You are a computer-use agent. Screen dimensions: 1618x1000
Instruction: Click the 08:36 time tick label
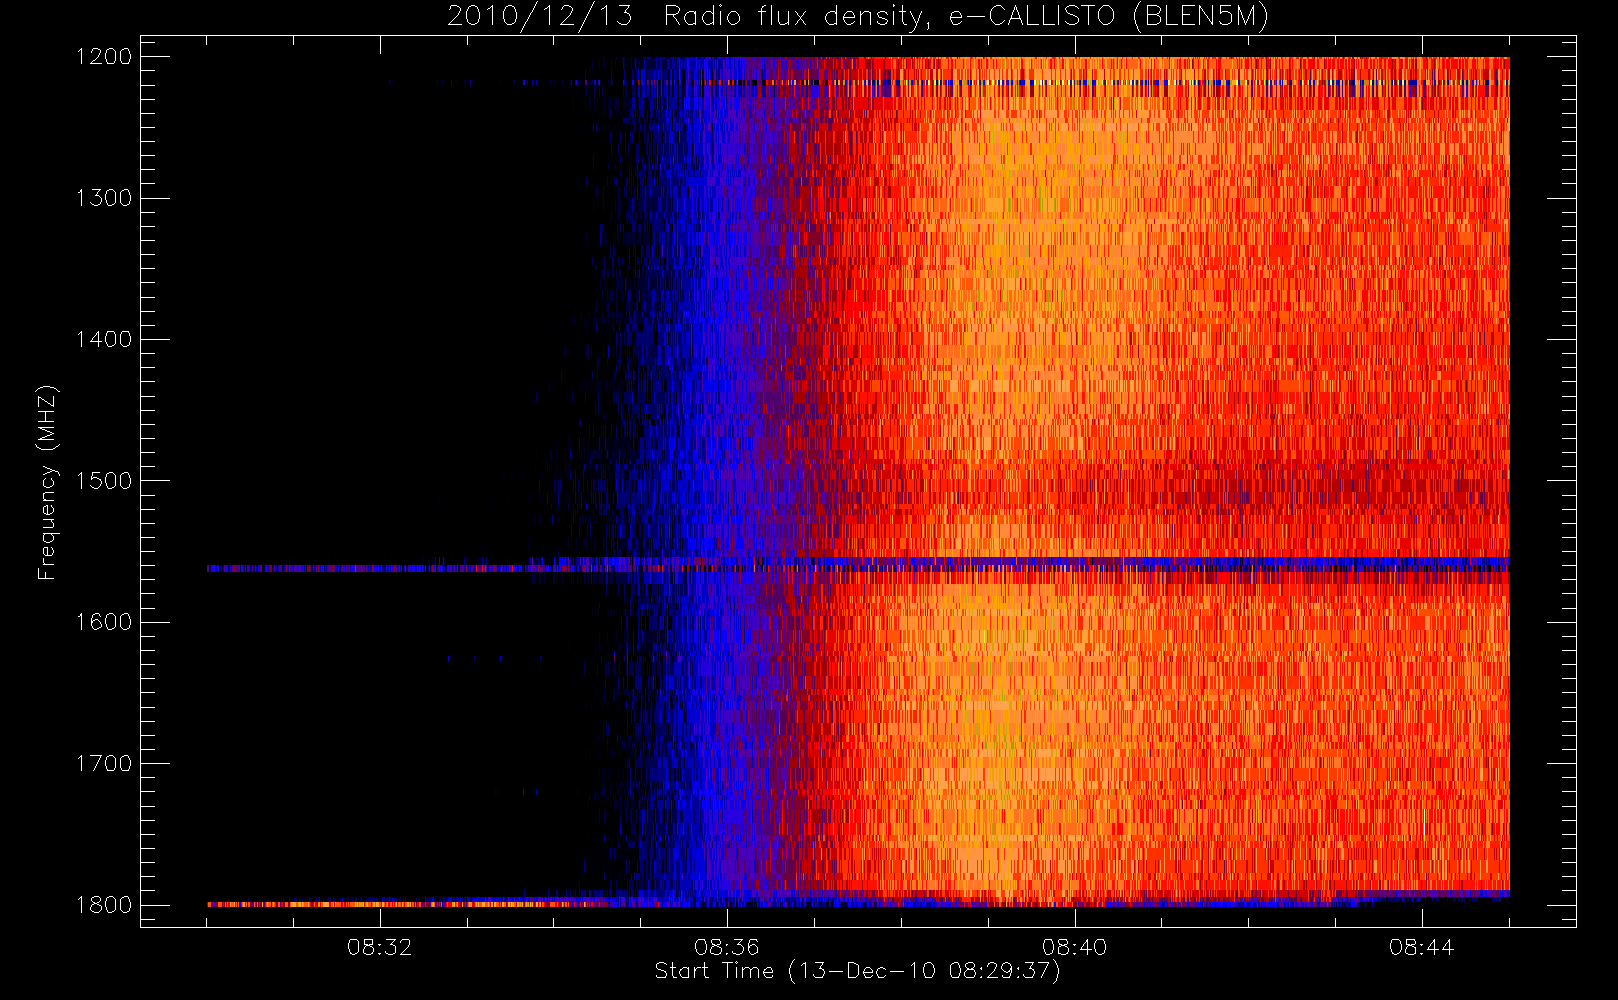pyautogui.click(x=727, y=947)
